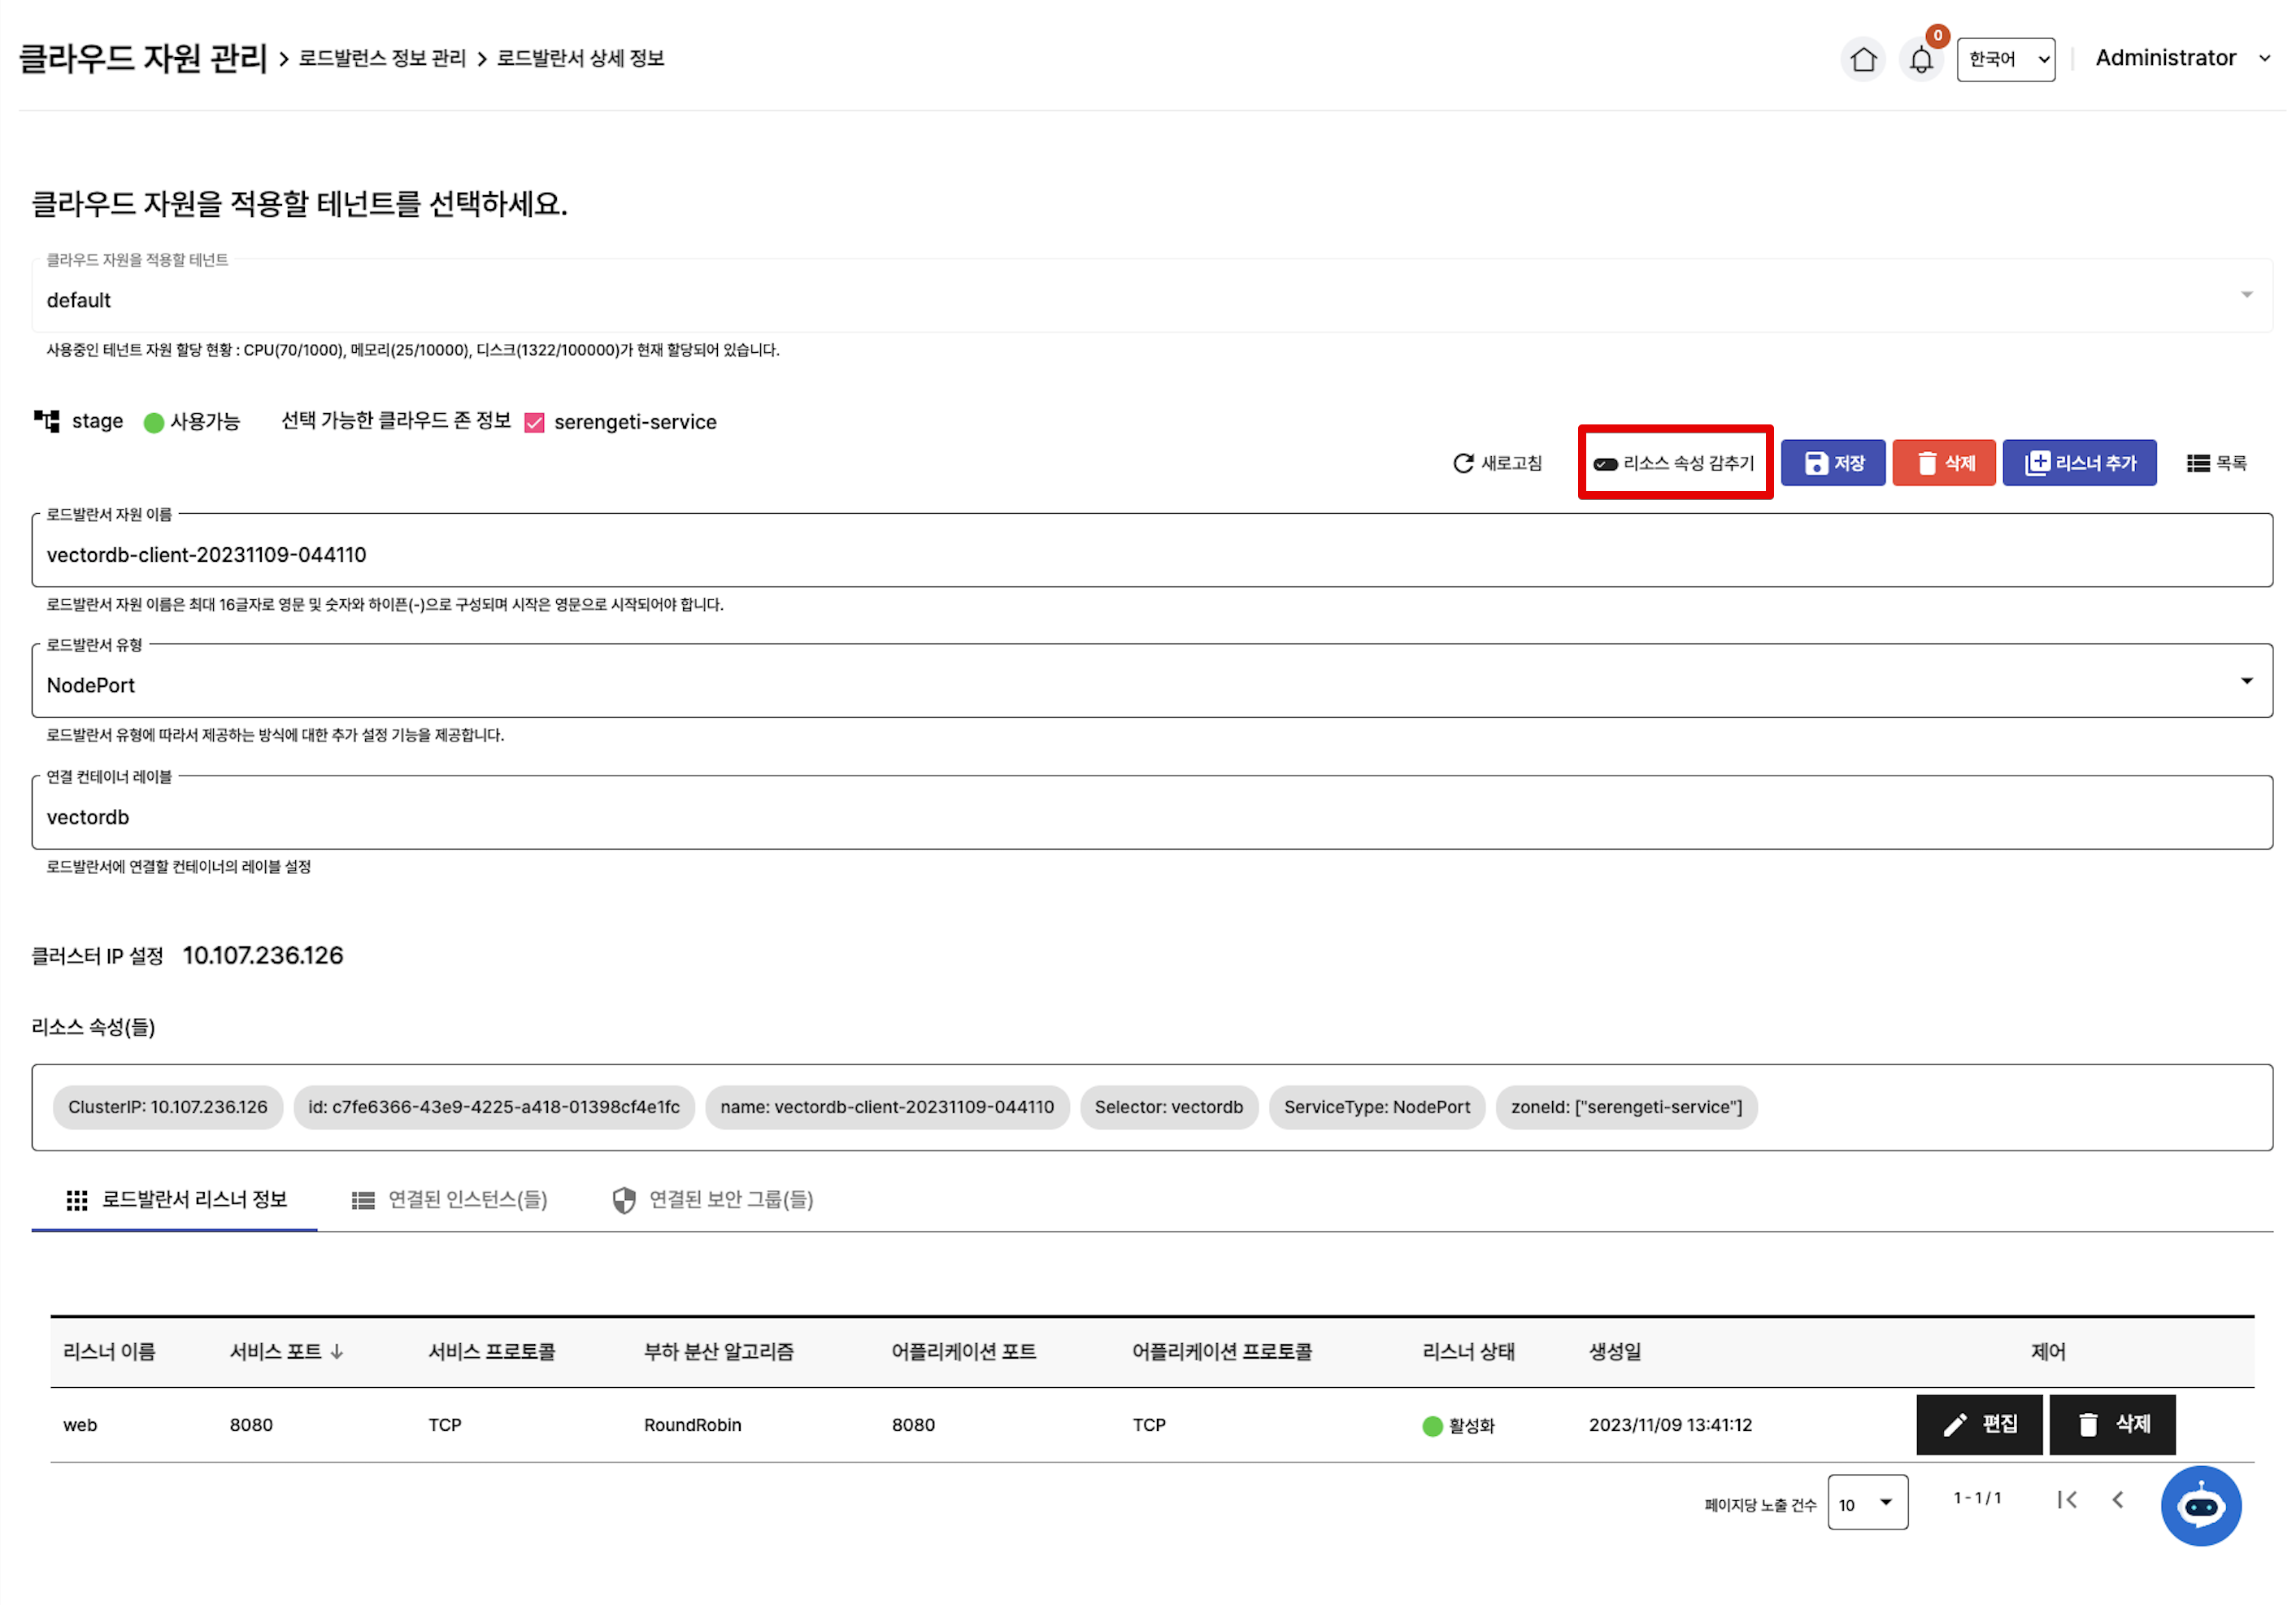Click the 저장 save button
The image size is (2296, 1605).
click(x=1832, y=463)
